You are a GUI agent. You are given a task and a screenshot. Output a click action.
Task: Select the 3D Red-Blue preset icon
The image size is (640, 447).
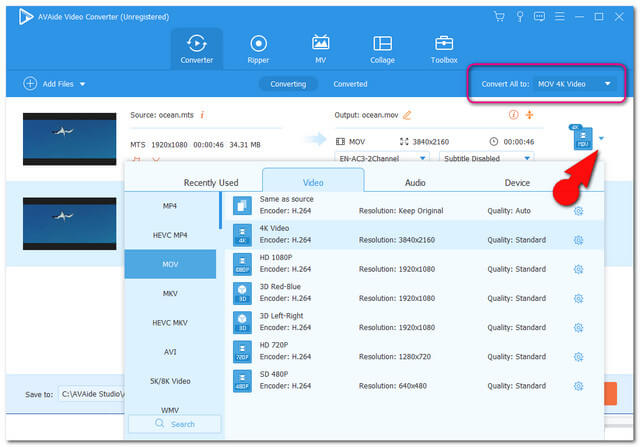coord(242,293)
